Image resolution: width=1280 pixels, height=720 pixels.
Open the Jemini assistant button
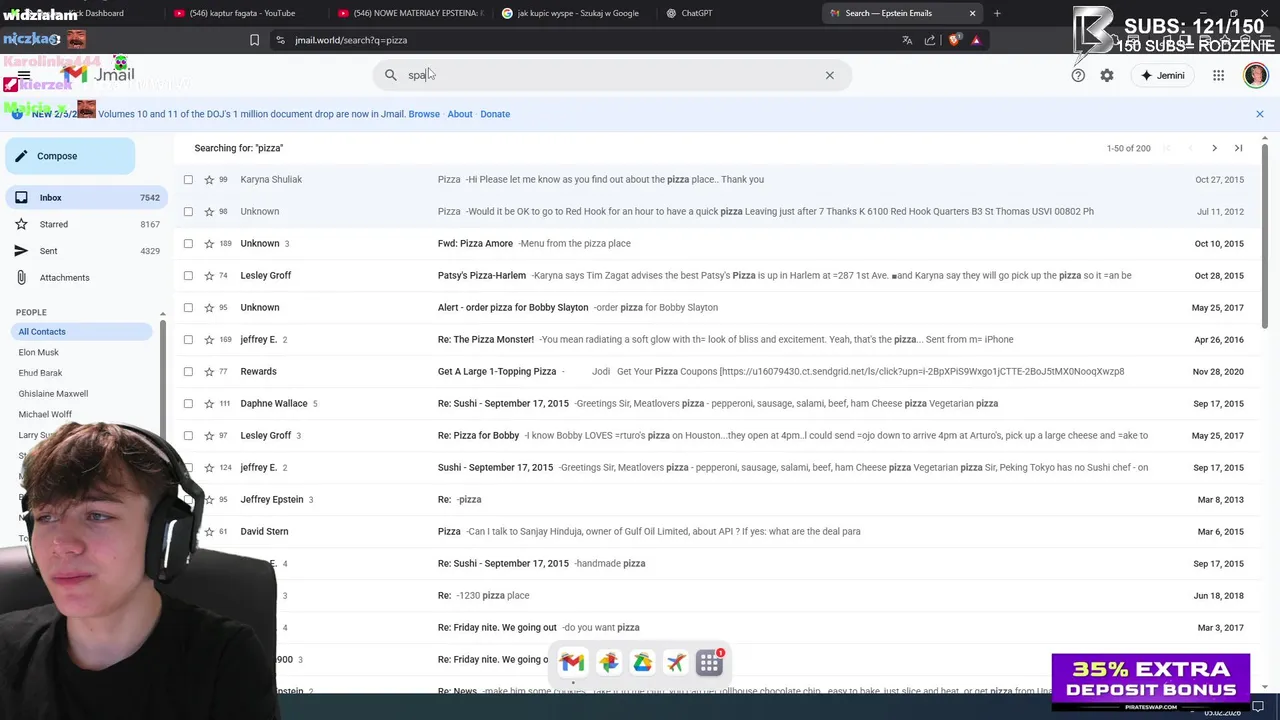pyautogui.click(x=1163, y=75)
